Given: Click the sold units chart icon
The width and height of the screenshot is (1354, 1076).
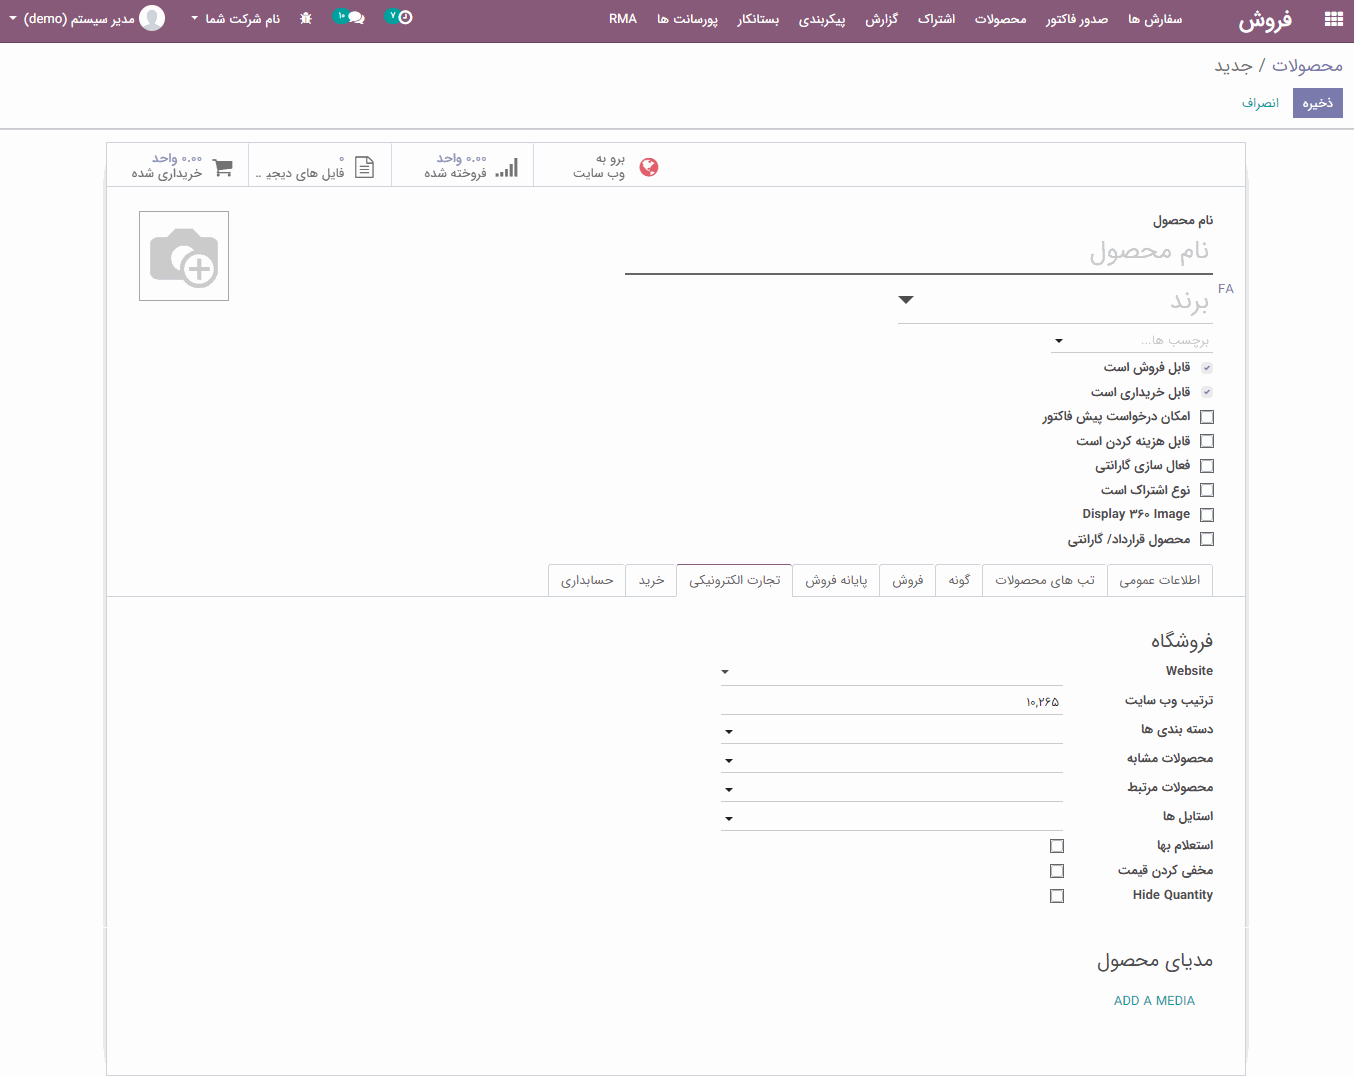Looking at the screenshot, I should pos(506,167).
